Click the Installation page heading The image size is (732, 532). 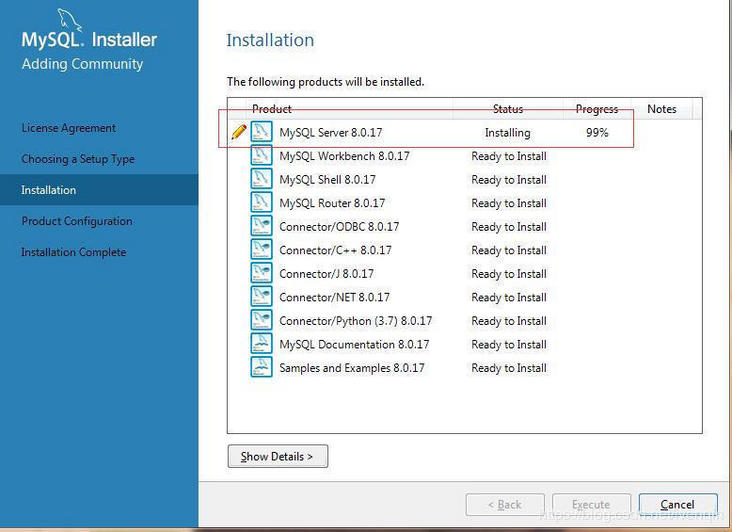click(270, 40)
